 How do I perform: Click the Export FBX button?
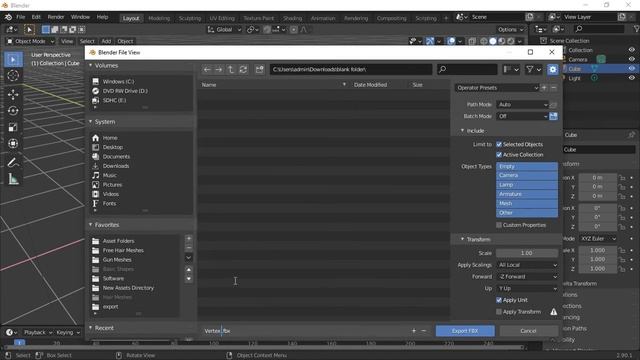[465, 331]
